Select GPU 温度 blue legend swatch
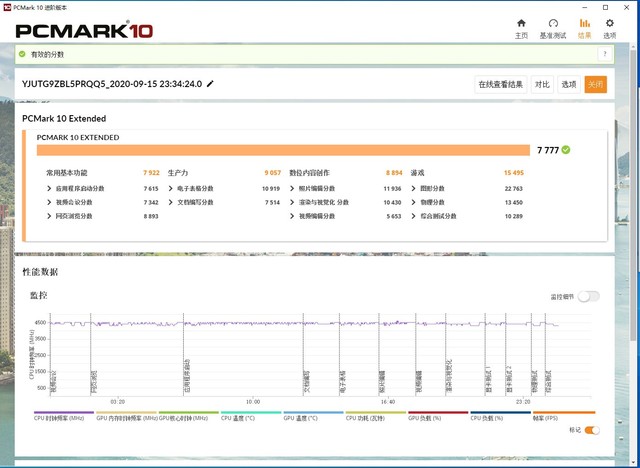The height and width of the screenshot is (468, 640). [x=313, y=413]
